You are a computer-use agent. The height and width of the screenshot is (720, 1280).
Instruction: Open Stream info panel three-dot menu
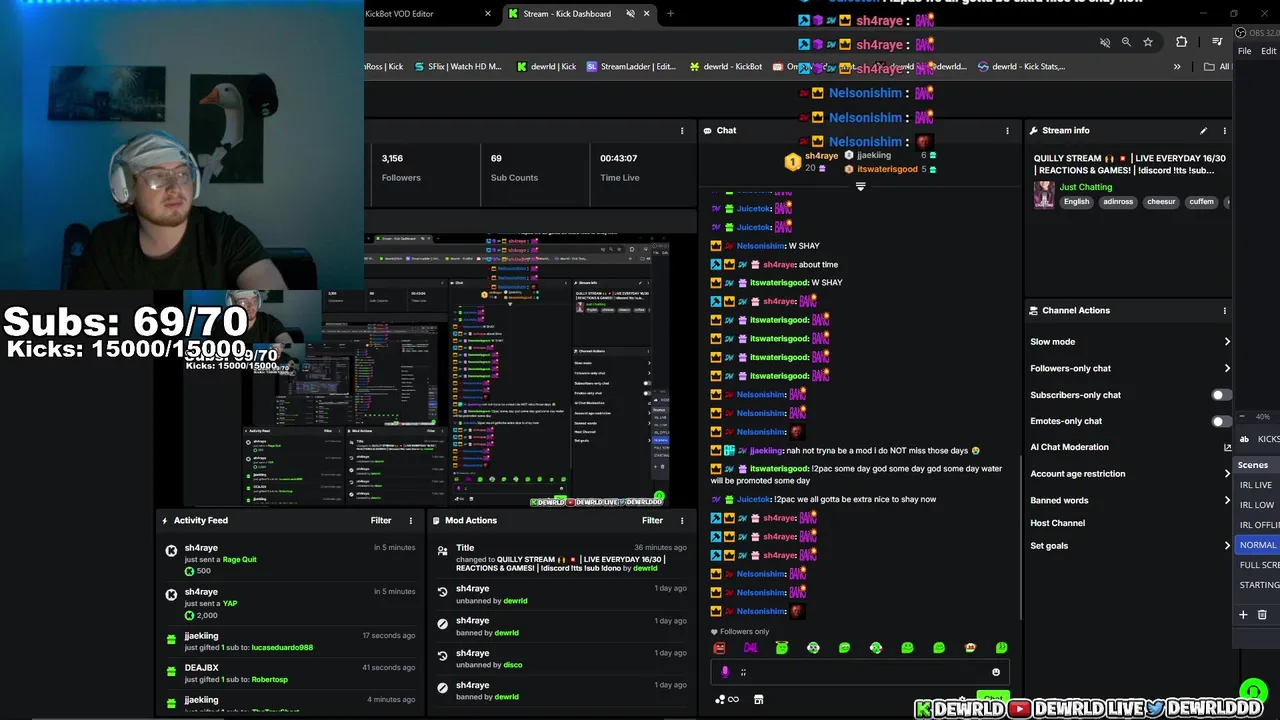tap(1224, 131)
